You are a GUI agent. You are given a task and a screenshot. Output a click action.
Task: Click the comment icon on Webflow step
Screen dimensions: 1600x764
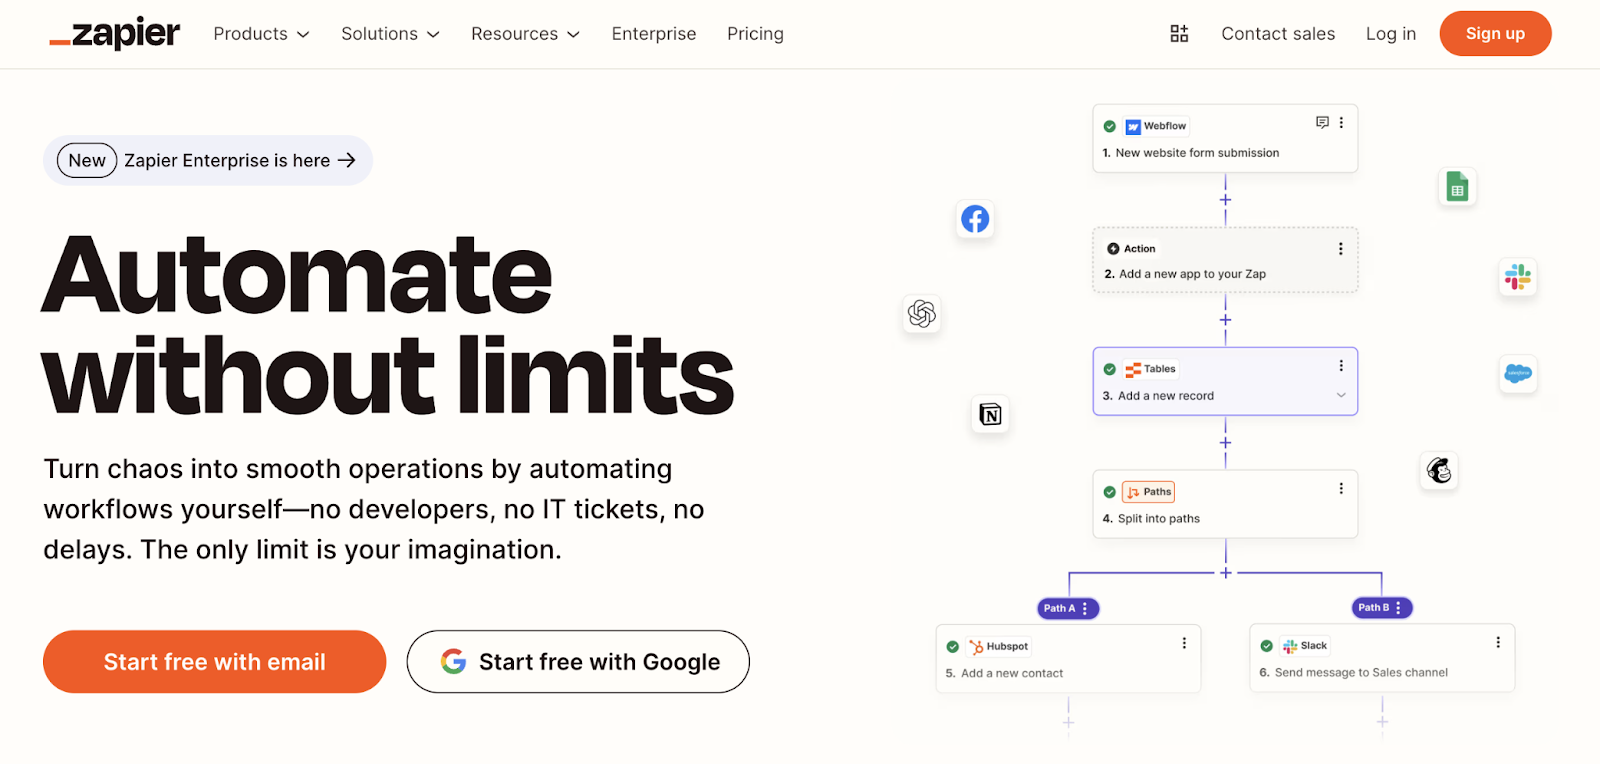pyautogui.click(x=1322, y=123)
